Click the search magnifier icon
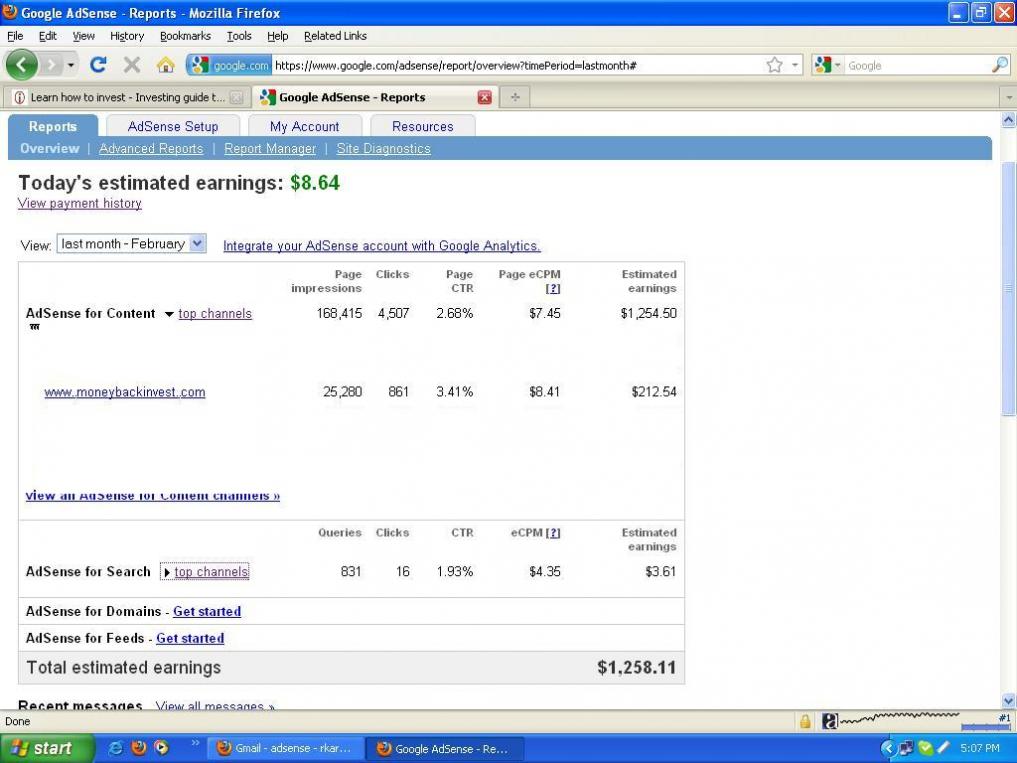 (999, 65)
